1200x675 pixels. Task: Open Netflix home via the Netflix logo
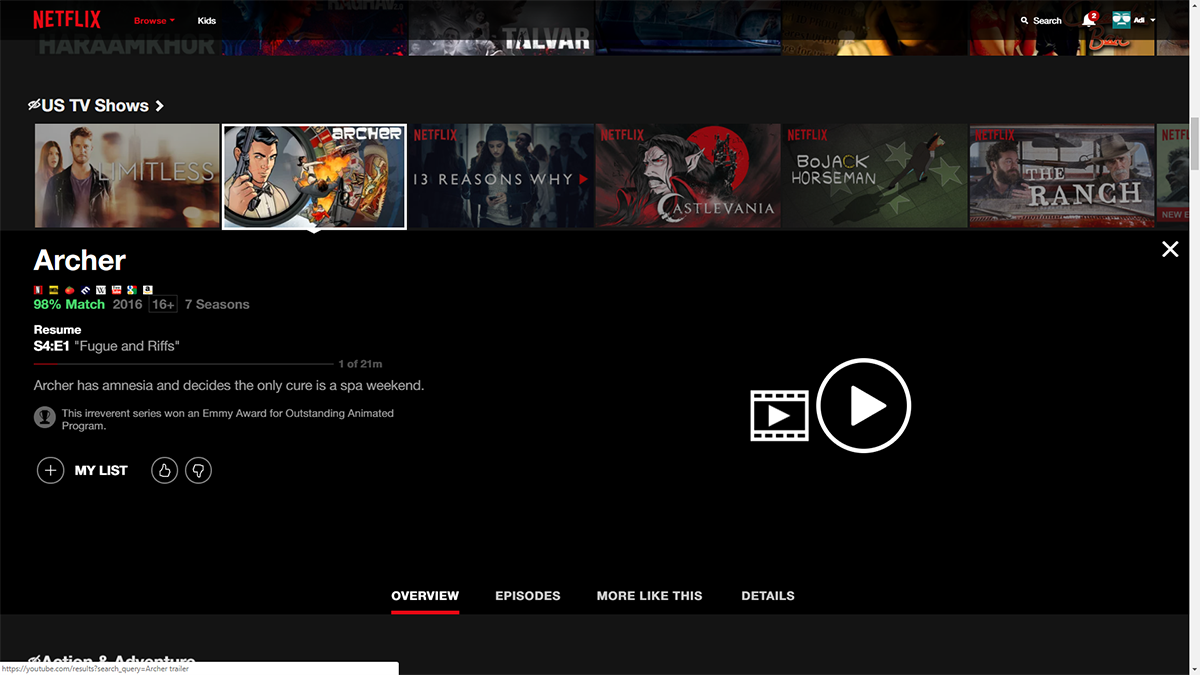65,18
